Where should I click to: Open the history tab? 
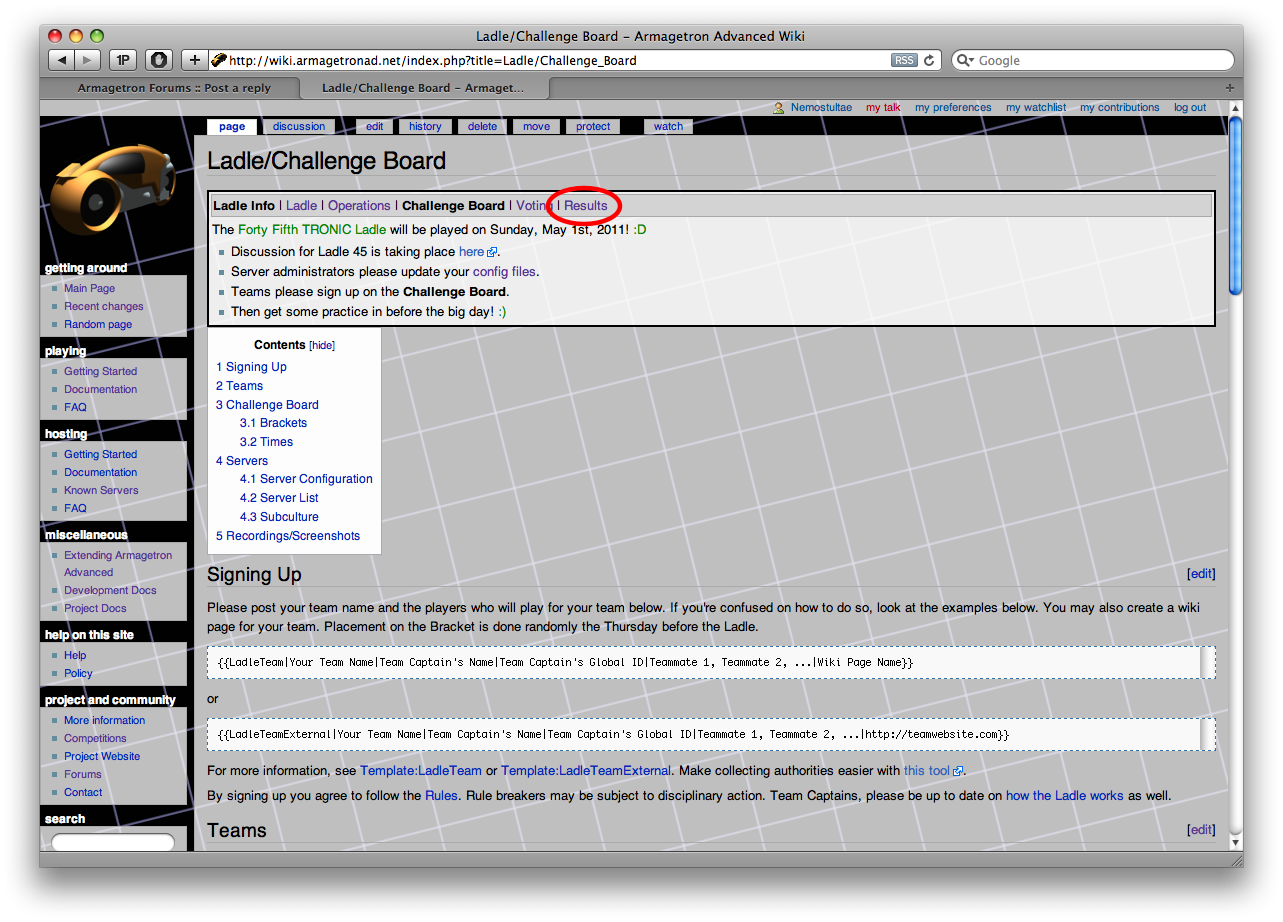tap(425, 126)
